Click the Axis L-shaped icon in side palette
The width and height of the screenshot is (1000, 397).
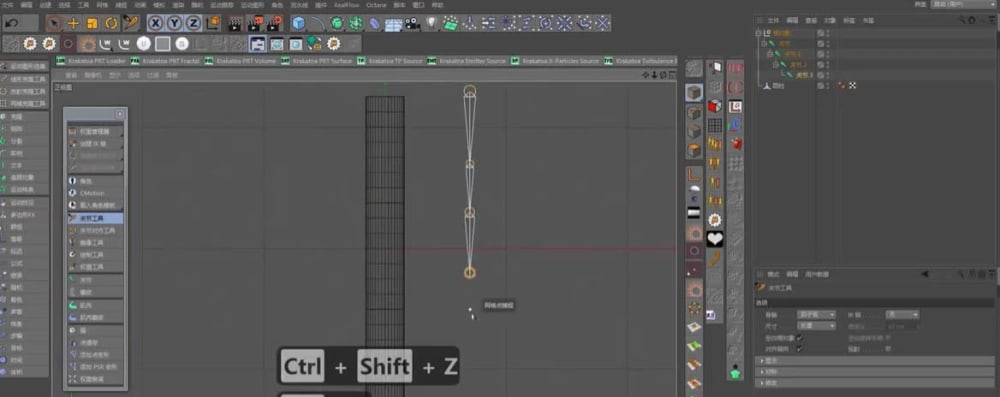pos(695,174)
